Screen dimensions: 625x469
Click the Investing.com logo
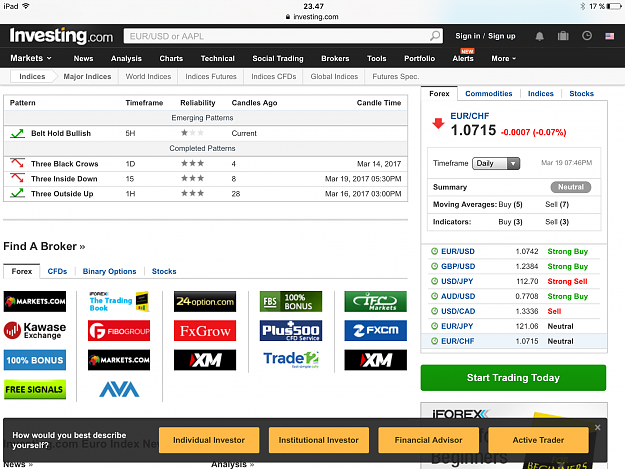61,36
